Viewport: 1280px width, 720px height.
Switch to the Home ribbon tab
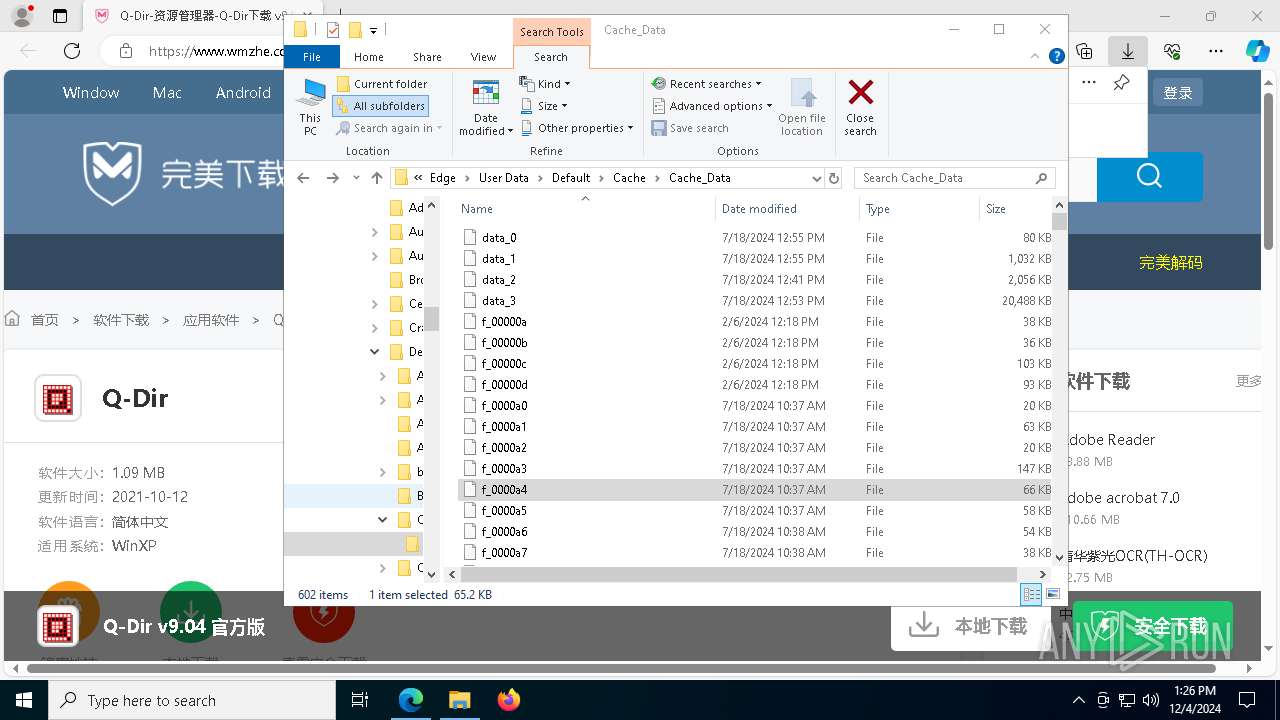(368, 57)
